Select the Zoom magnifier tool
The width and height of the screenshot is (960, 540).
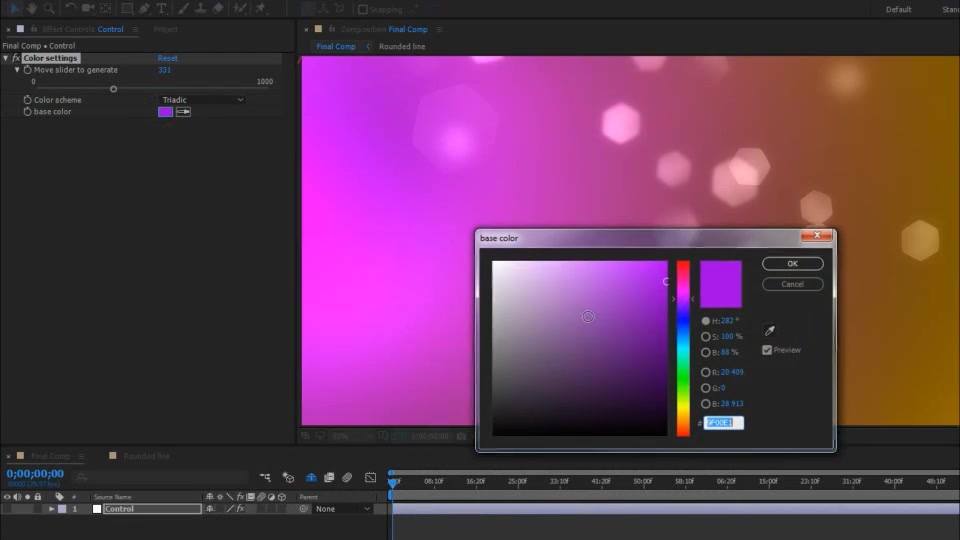[49, 8]
